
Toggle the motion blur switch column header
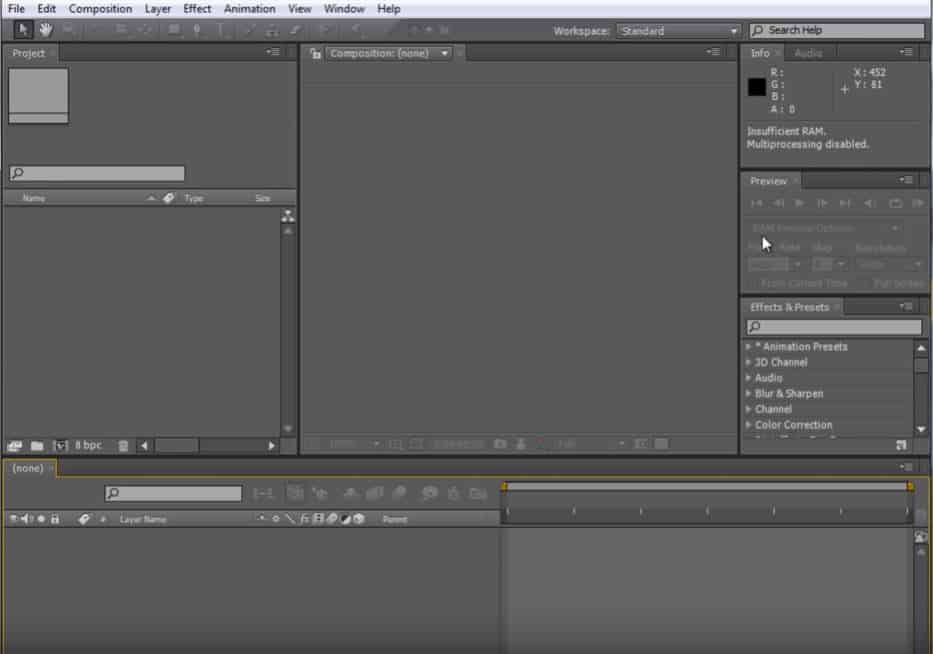click(332, 519)
